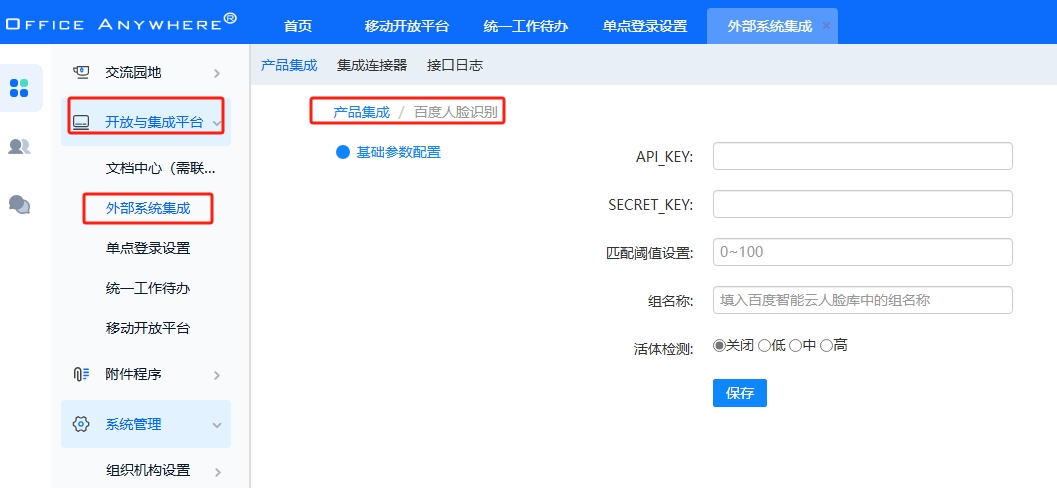Open the 集成连接器 sub-tab
The height and width of the screenshot is (488, 1057).
coord(372,65)
